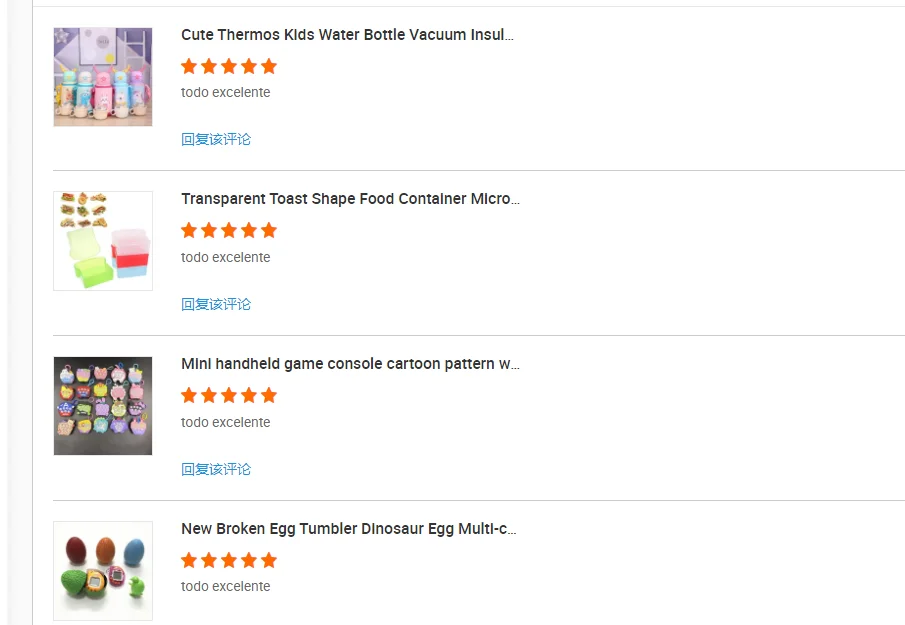The width and height of the screenshot is (905, 625).
Task: Click the fifth star of Dinosaur Egg rating
Action: click(268, 560)
